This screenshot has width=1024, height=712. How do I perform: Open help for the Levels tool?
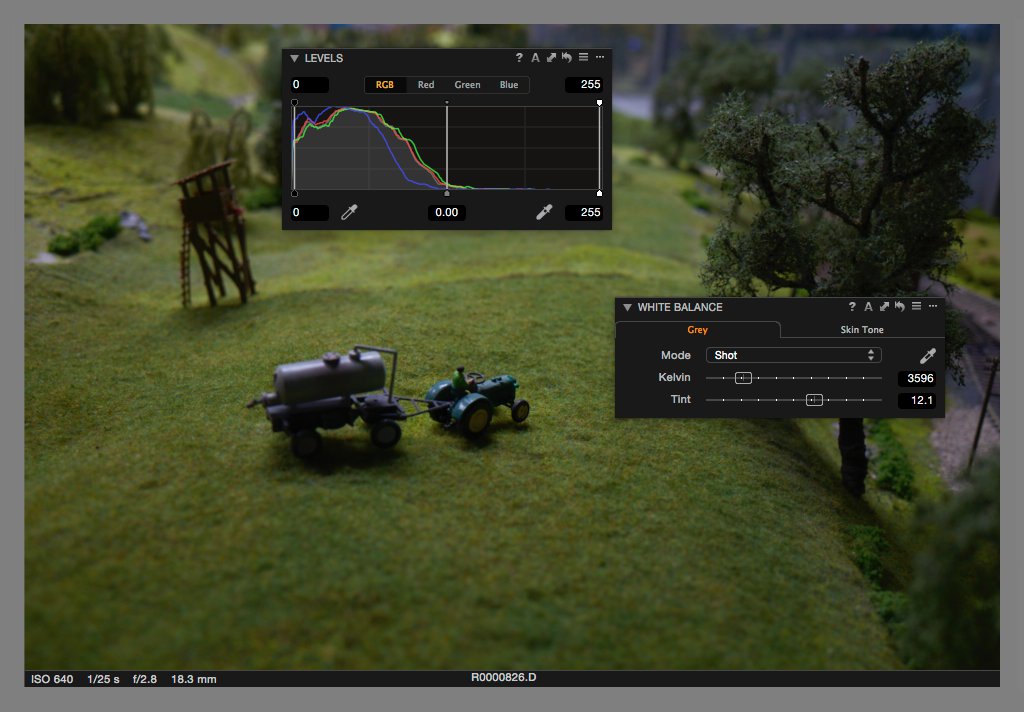[x=519, y=57]
